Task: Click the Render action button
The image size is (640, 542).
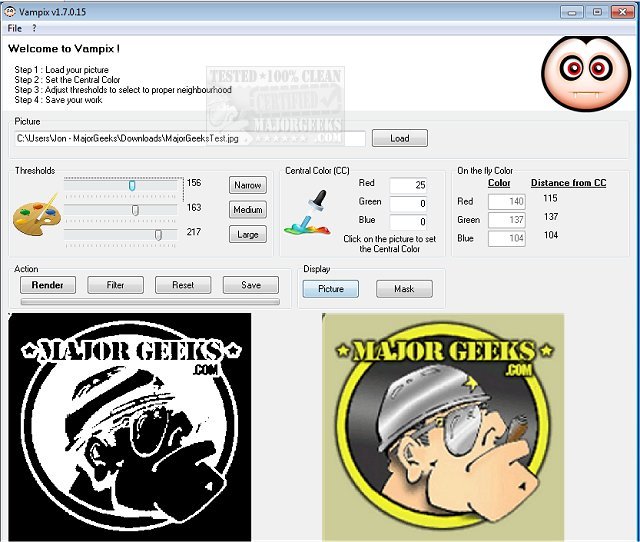Action: (x=48, y=285)
